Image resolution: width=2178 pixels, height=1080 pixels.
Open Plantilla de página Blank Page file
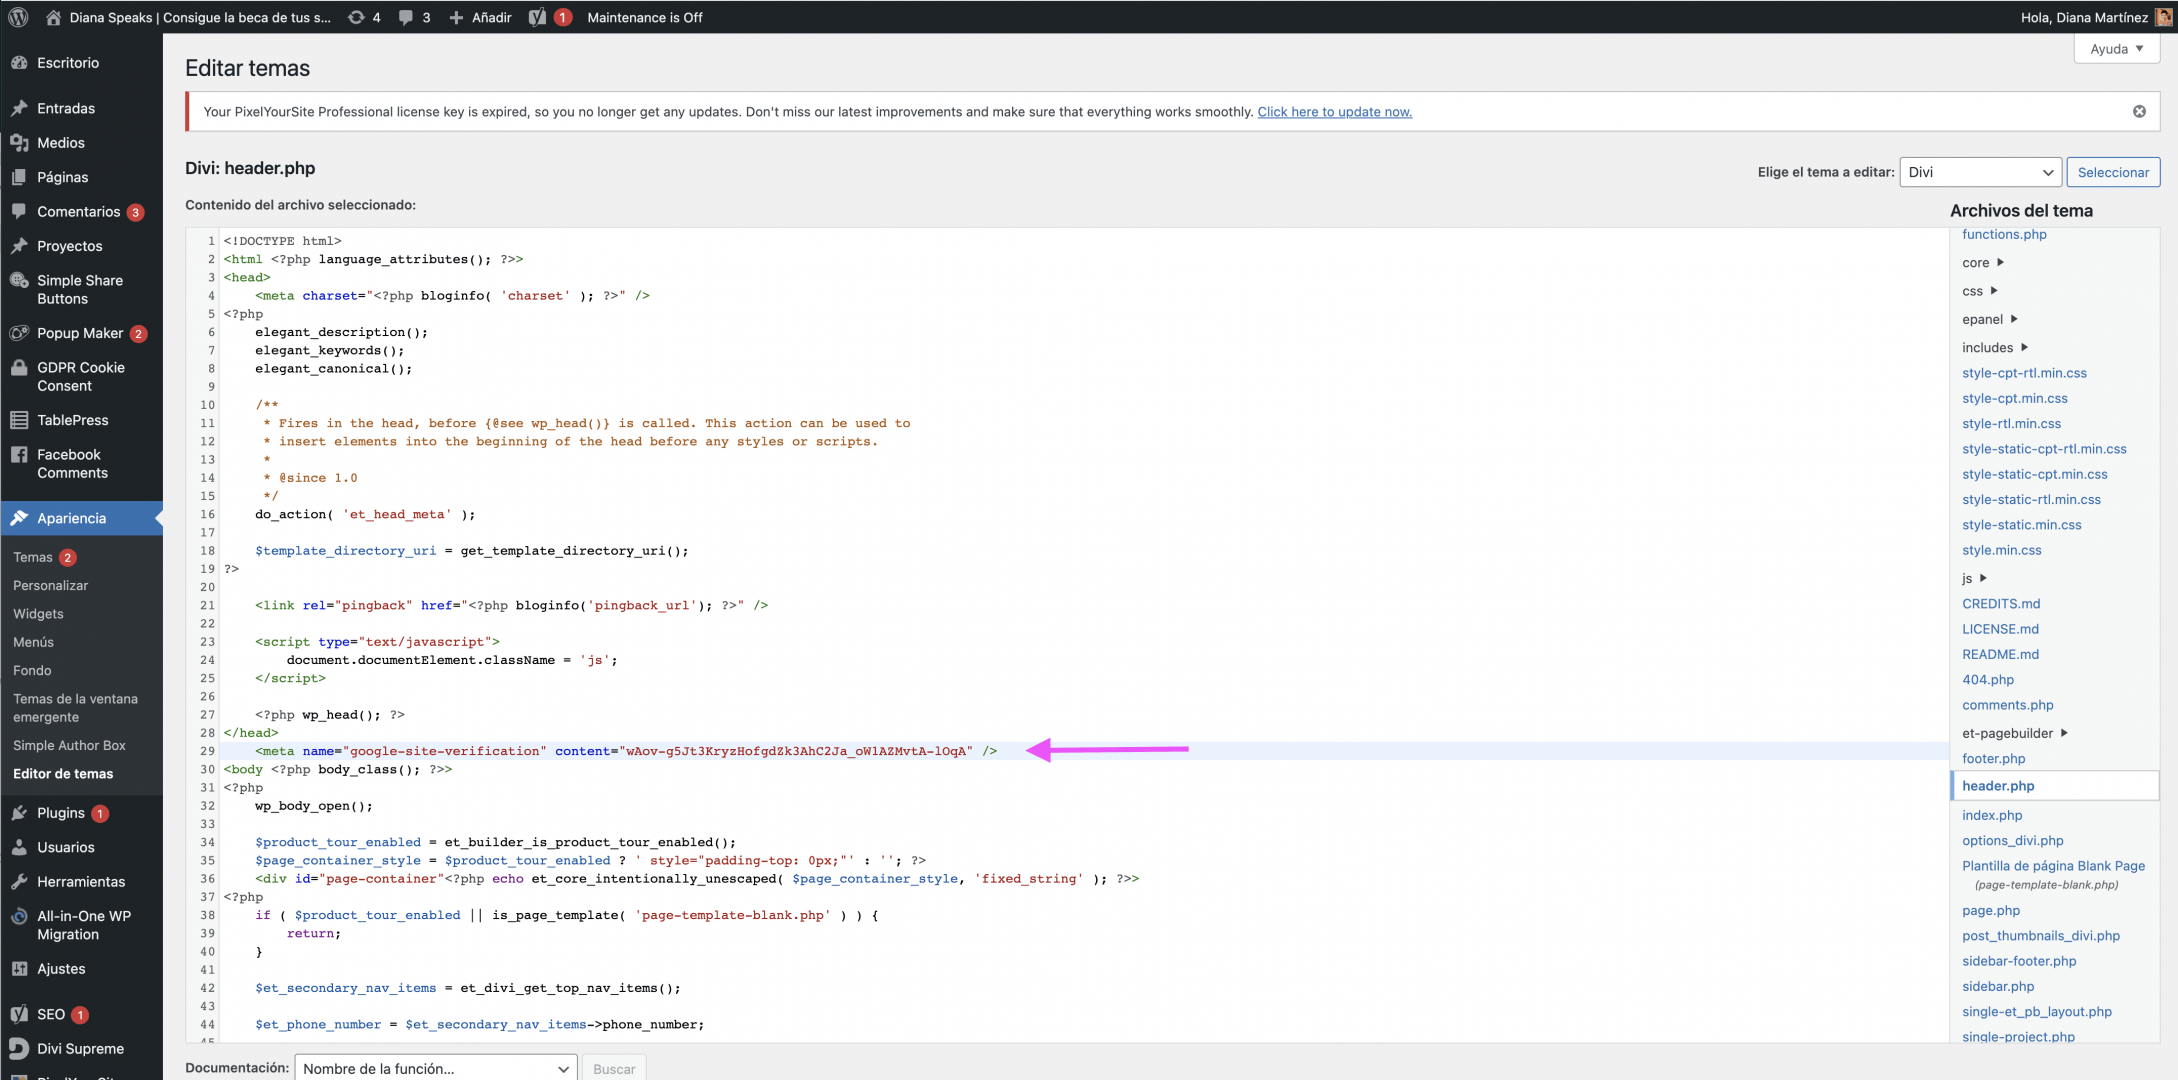coord(2053,866)
